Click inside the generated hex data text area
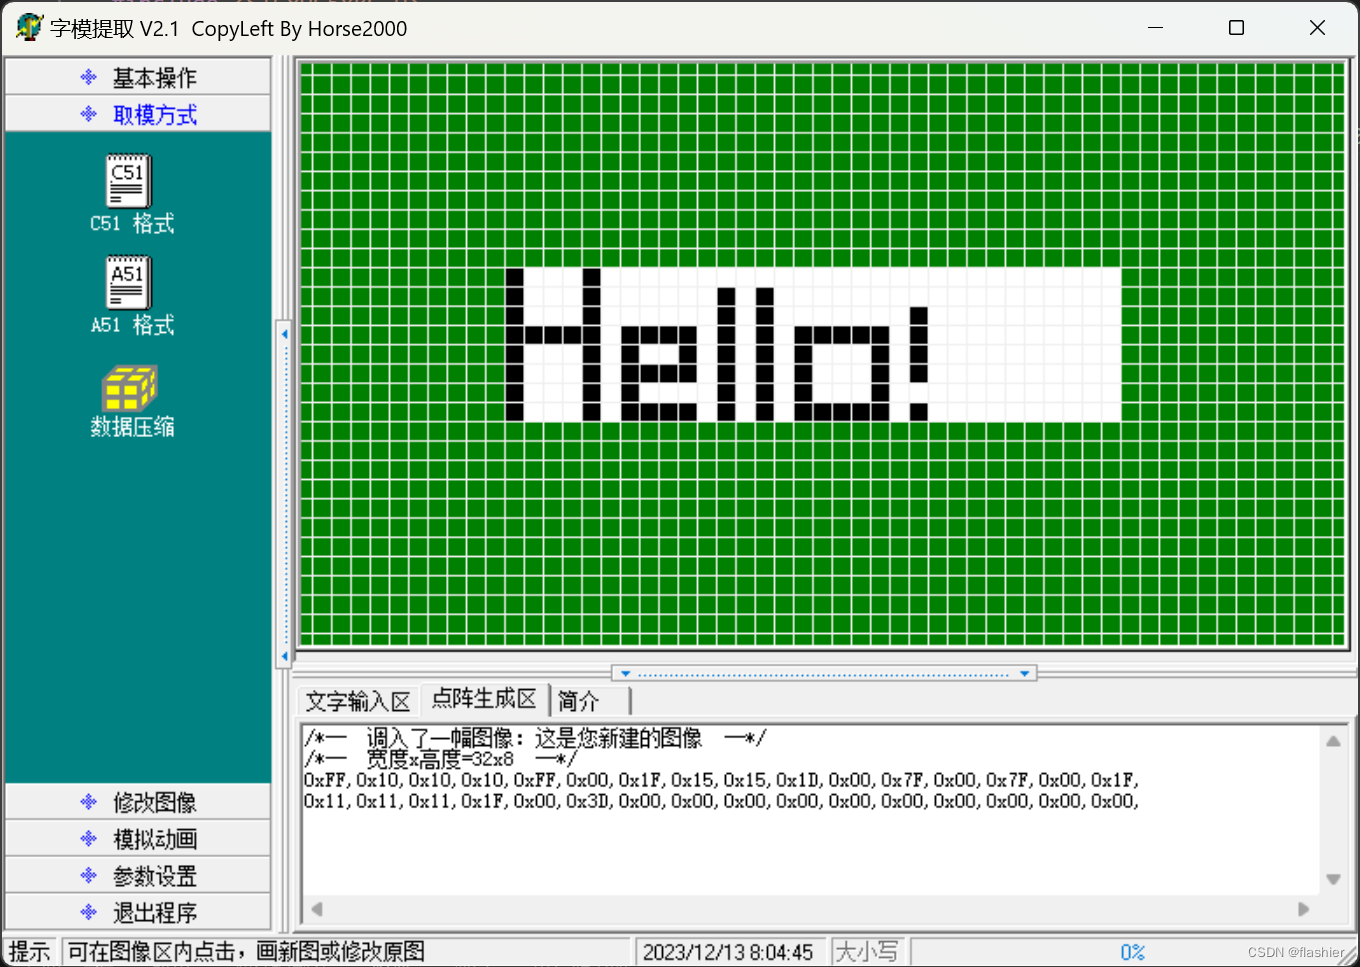The height and width of the screenshot is (967, 1360). pos(811,810)
